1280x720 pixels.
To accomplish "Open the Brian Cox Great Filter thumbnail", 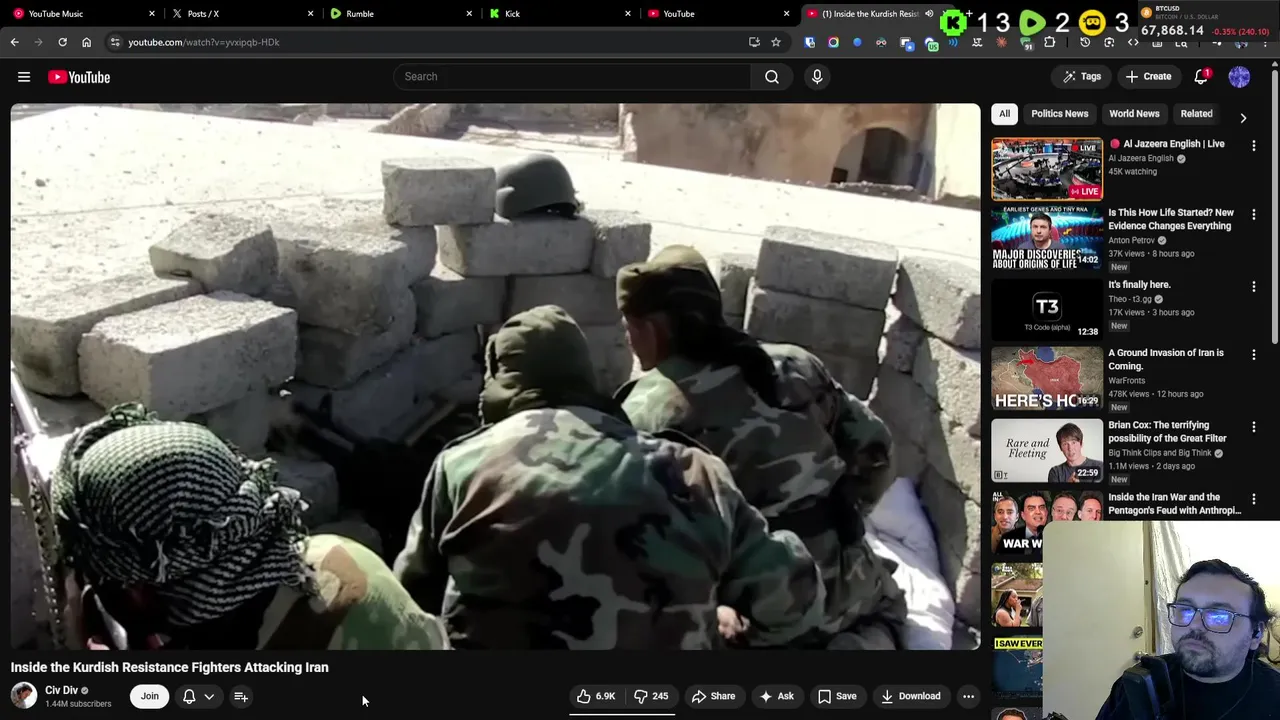I will tap(1047, 450).
